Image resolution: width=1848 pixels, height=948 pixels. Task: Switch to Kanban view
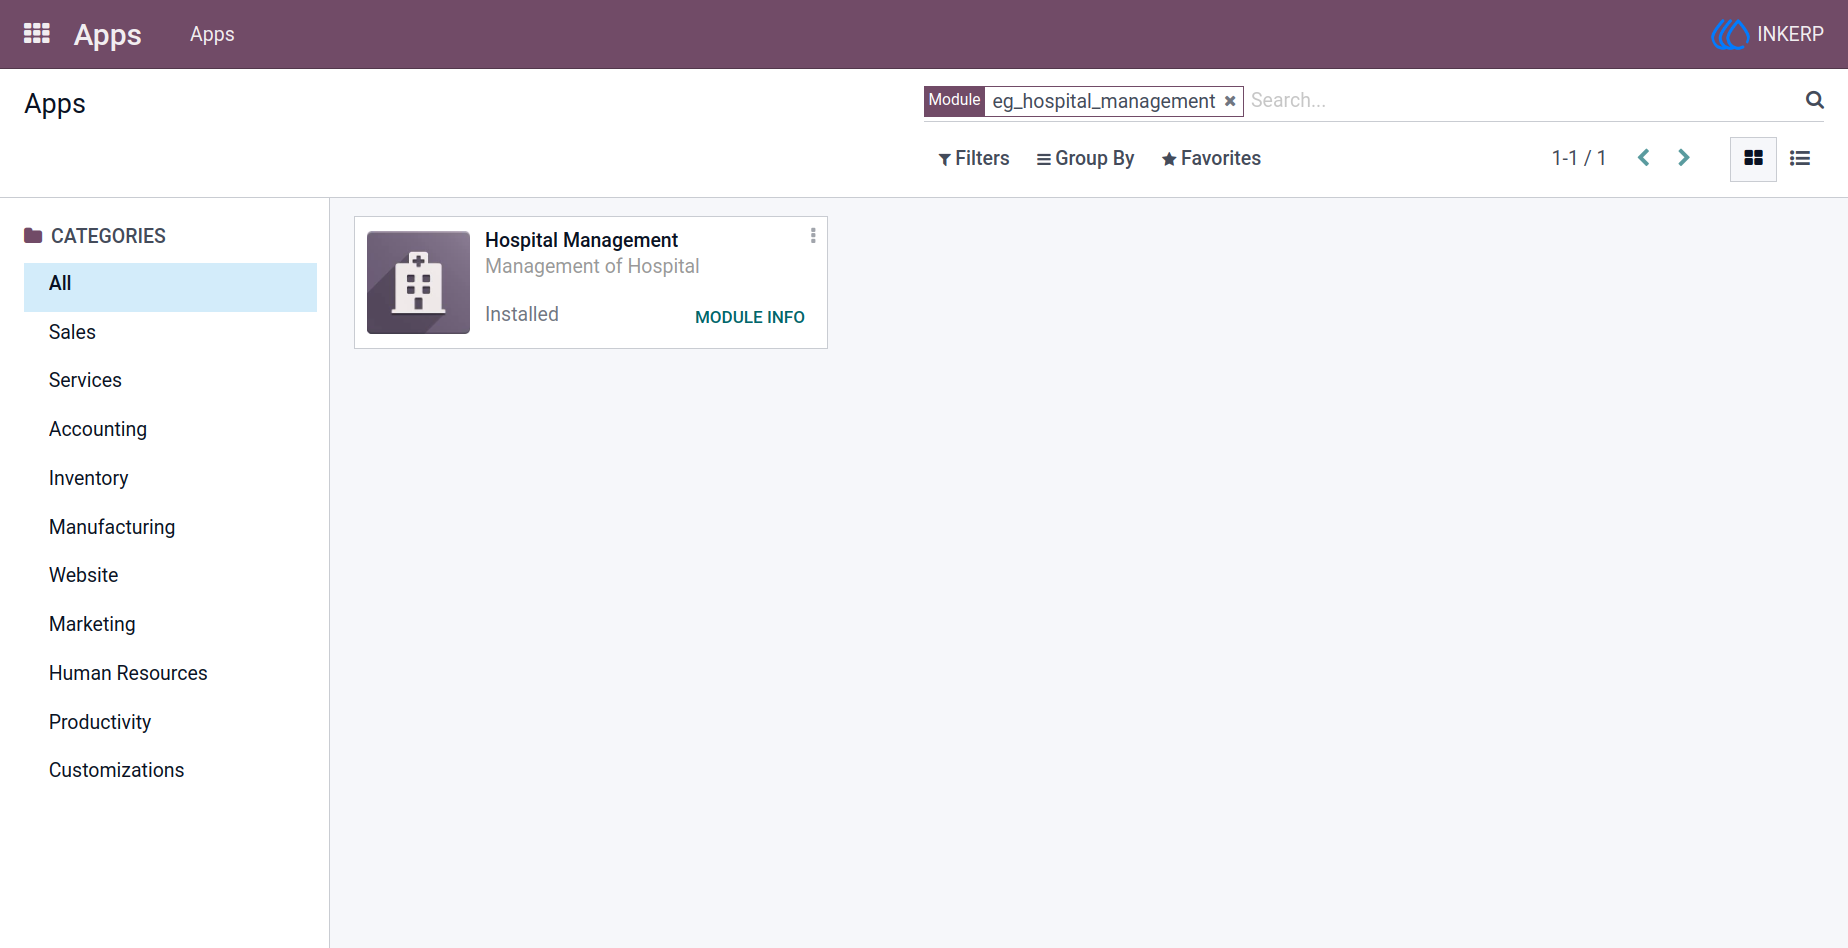pyautogui.click(x=1753, y=159)
